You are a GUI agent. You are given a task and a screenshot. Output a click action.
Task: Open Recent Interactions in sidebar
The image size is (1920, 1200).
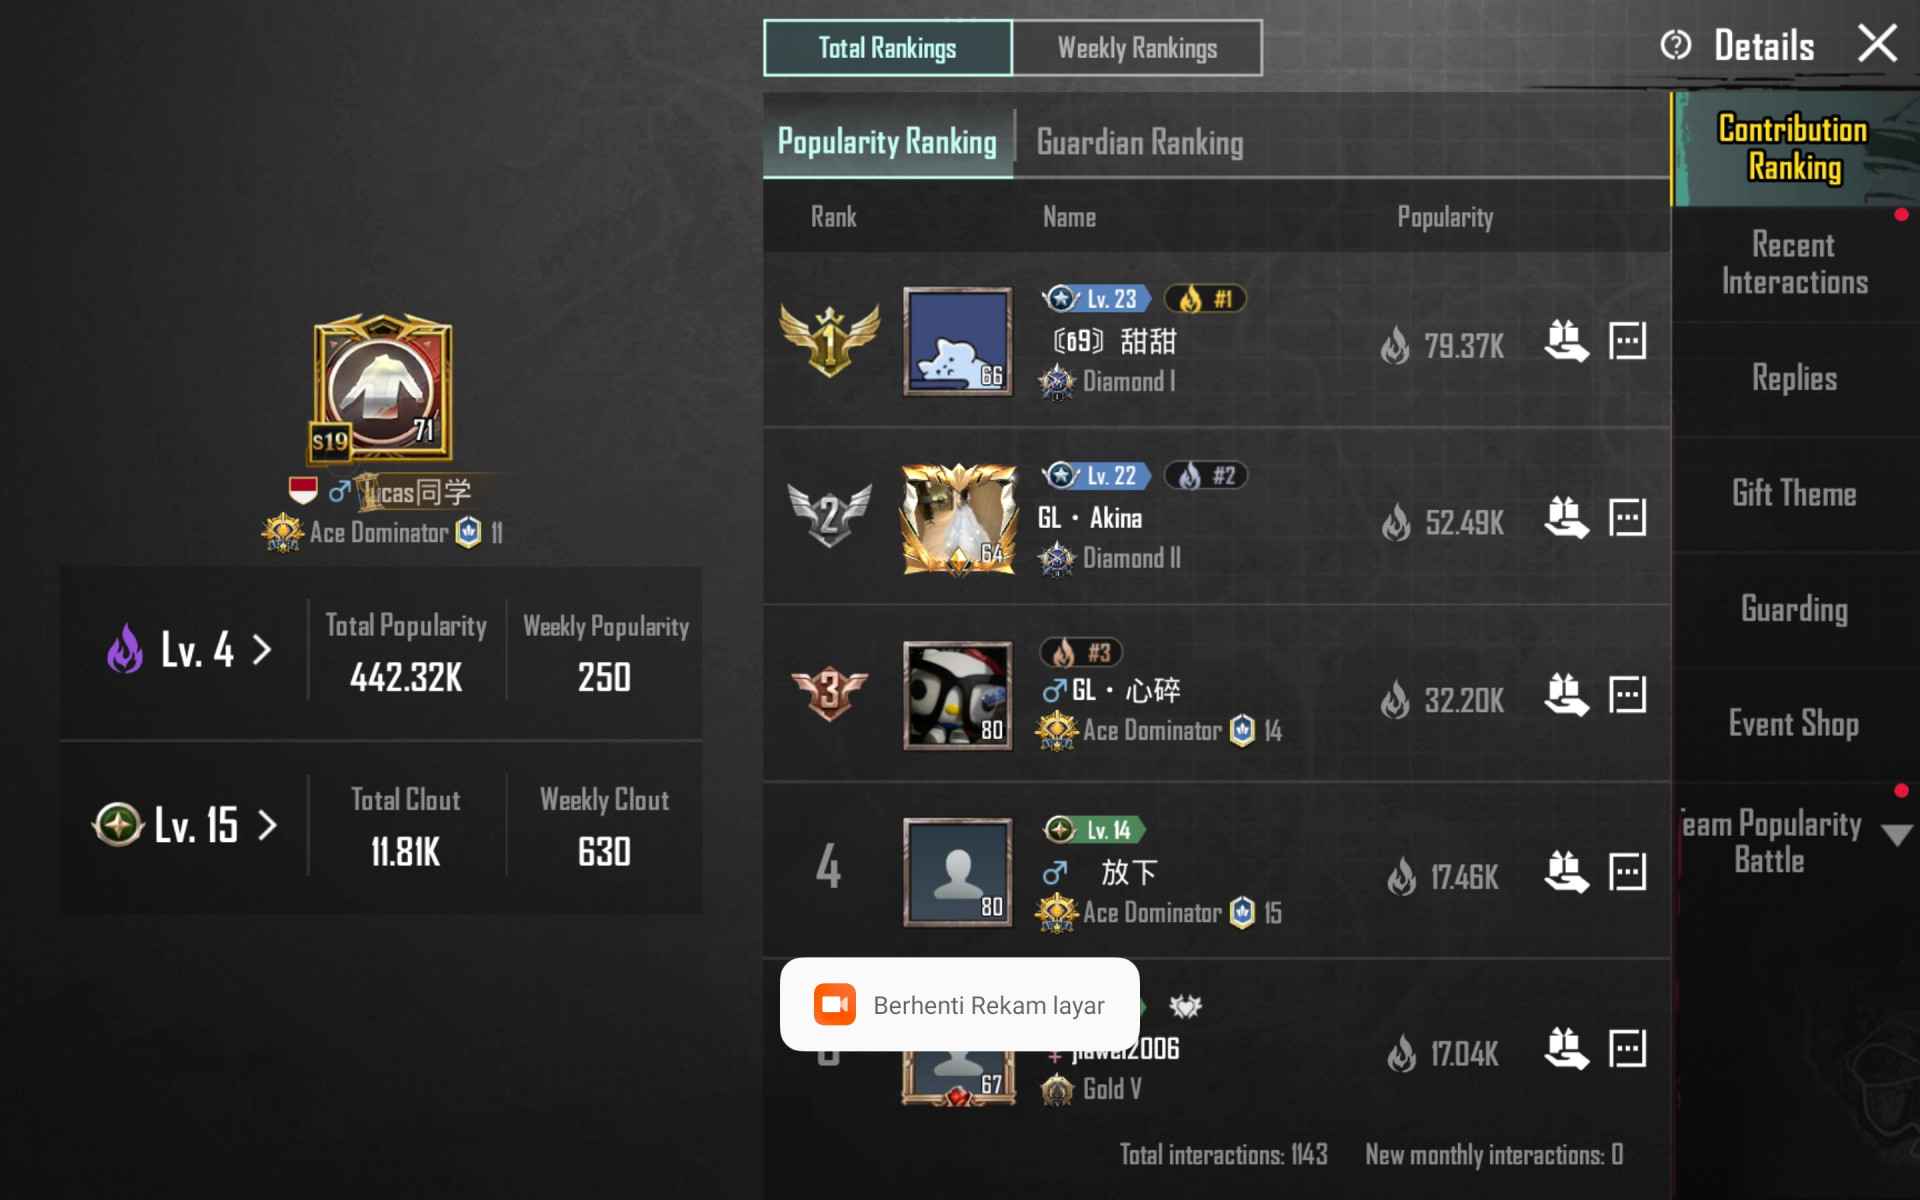click(1794, 263)
